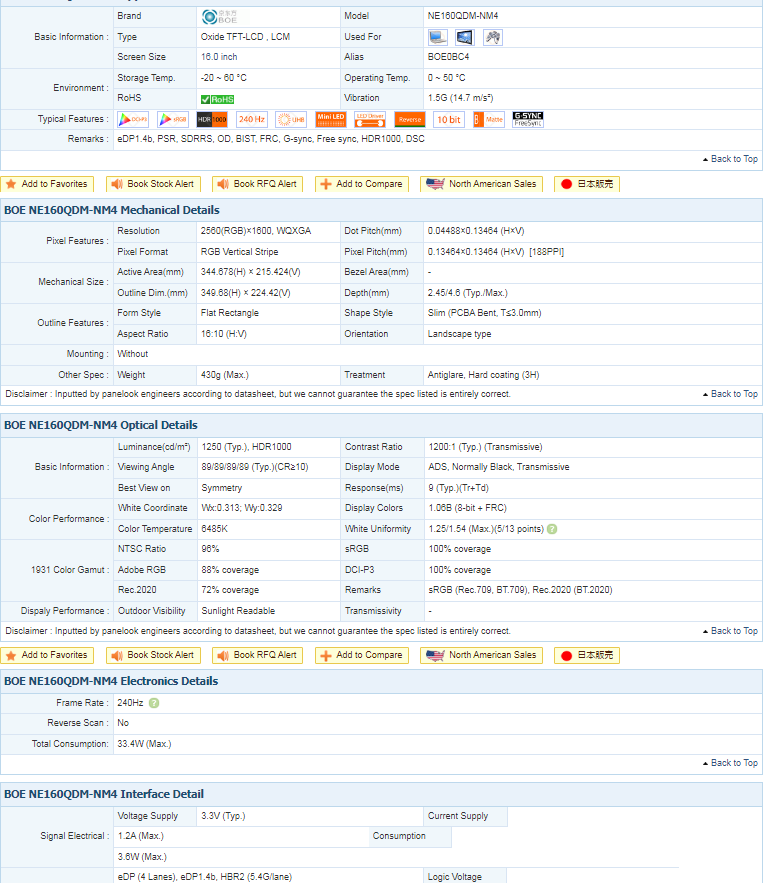Open help icon next to 240Hz Frame Rate

(154, 703)
